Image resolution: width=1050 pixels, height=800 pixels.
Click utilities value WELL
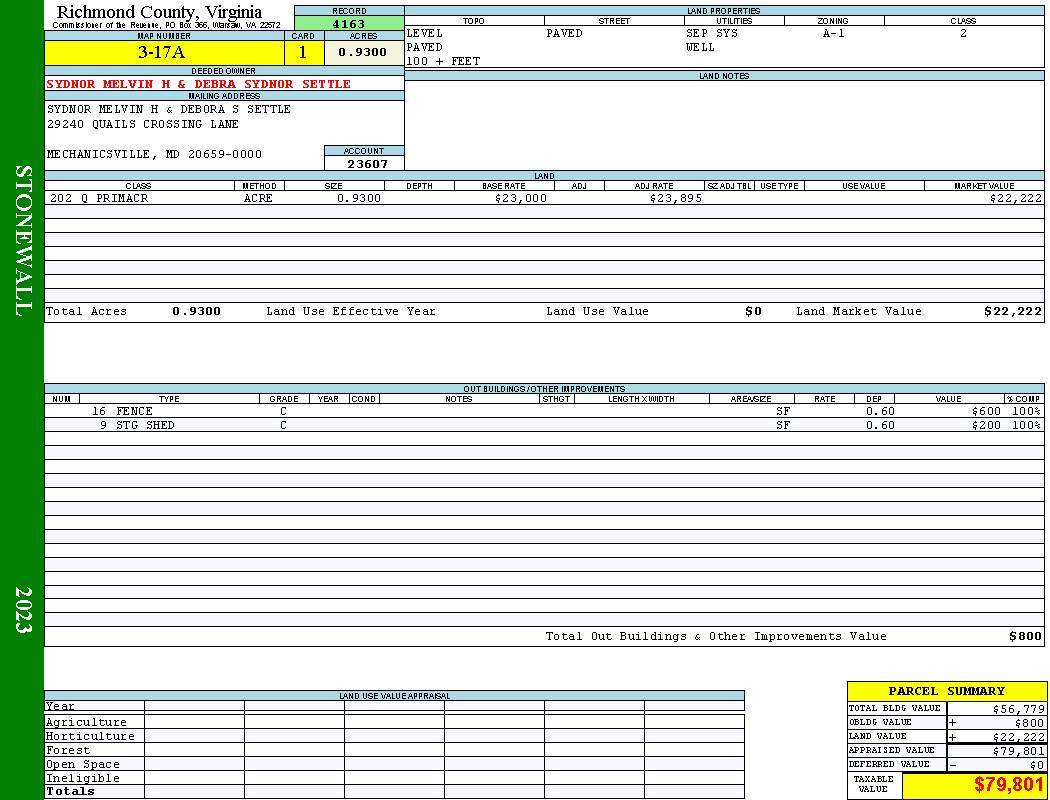(x=700, y=48)
